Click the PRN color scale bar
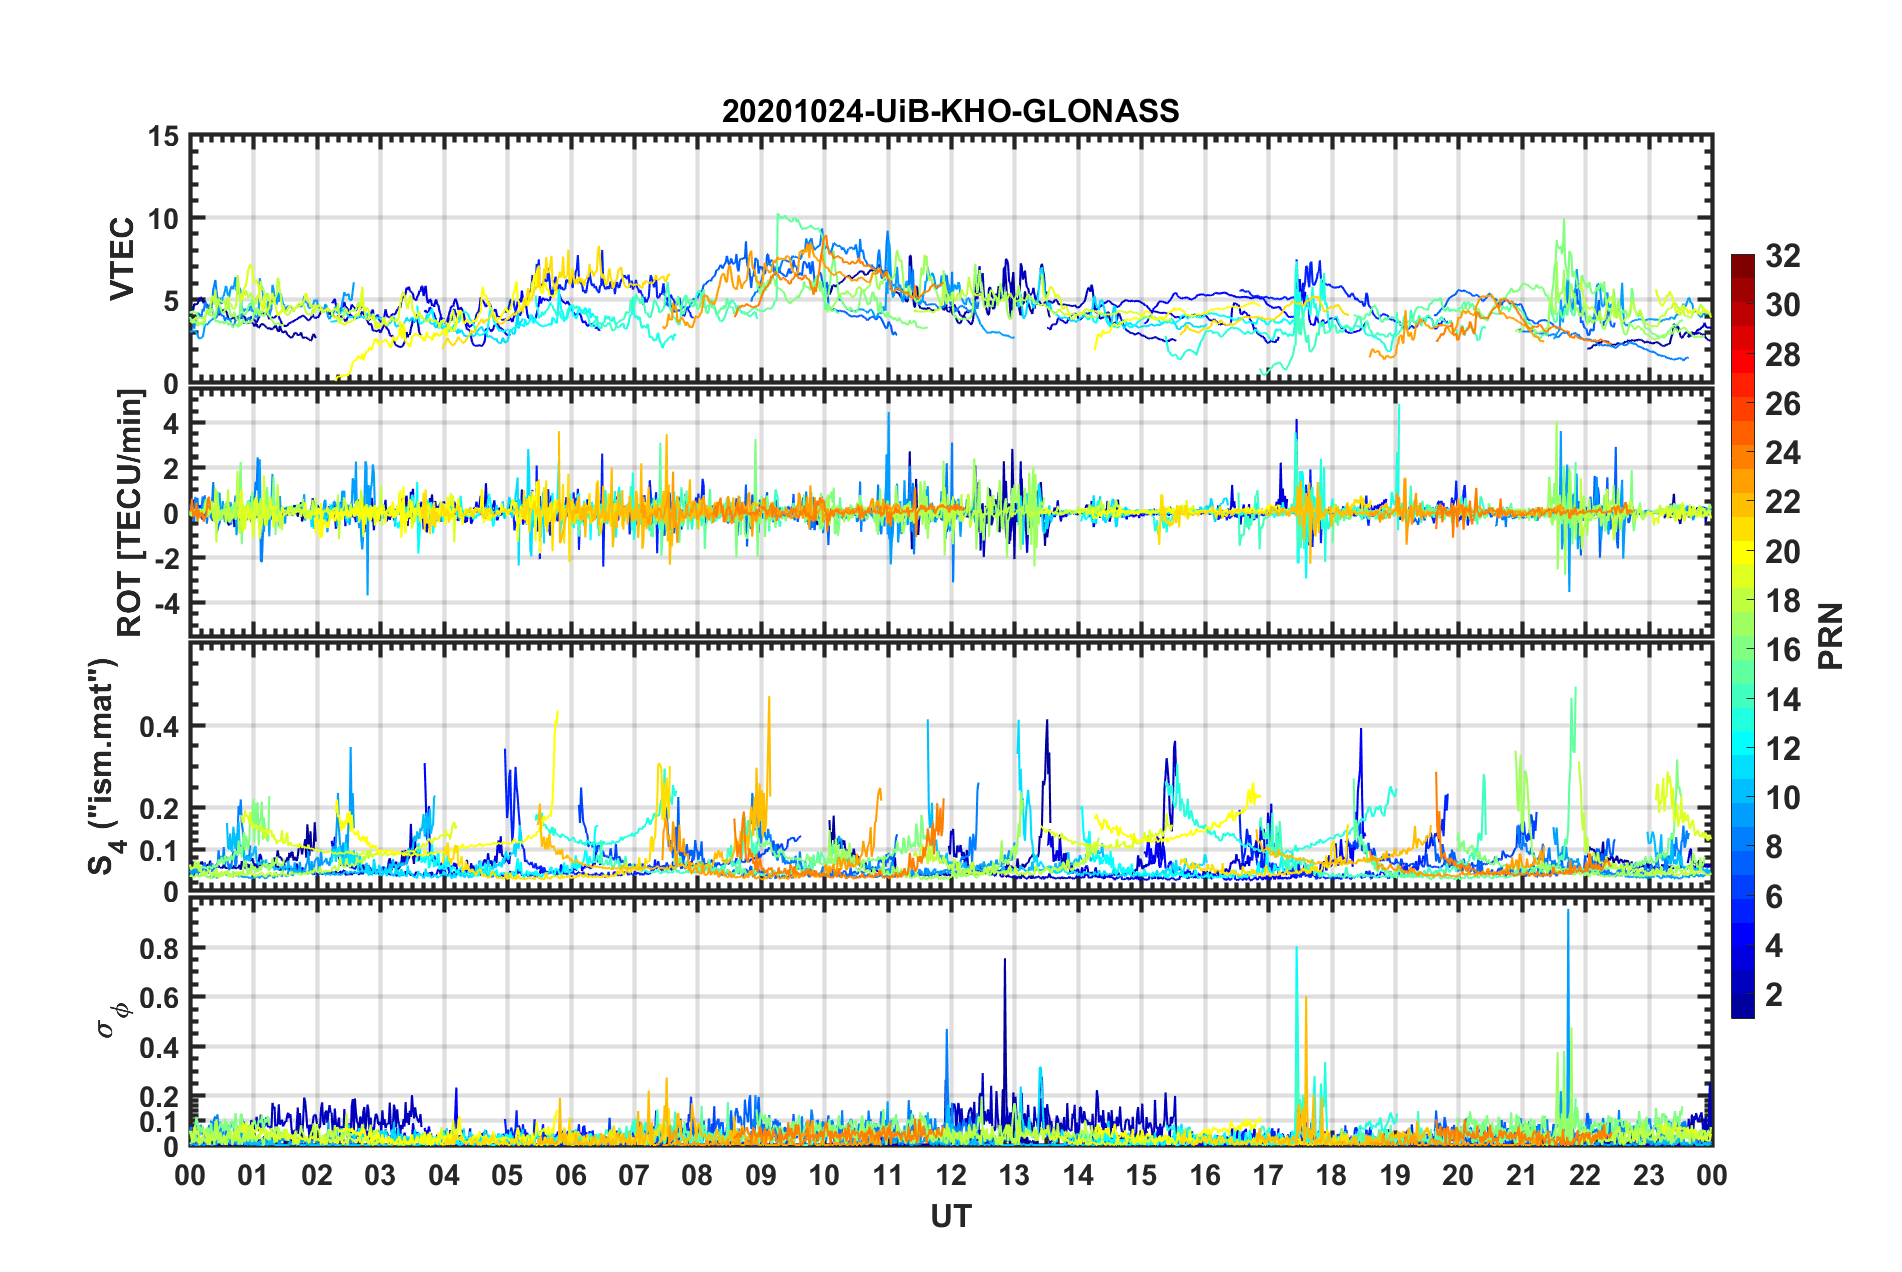The height and width of the screenshot is (1272, 1902). coord(1743,636)
